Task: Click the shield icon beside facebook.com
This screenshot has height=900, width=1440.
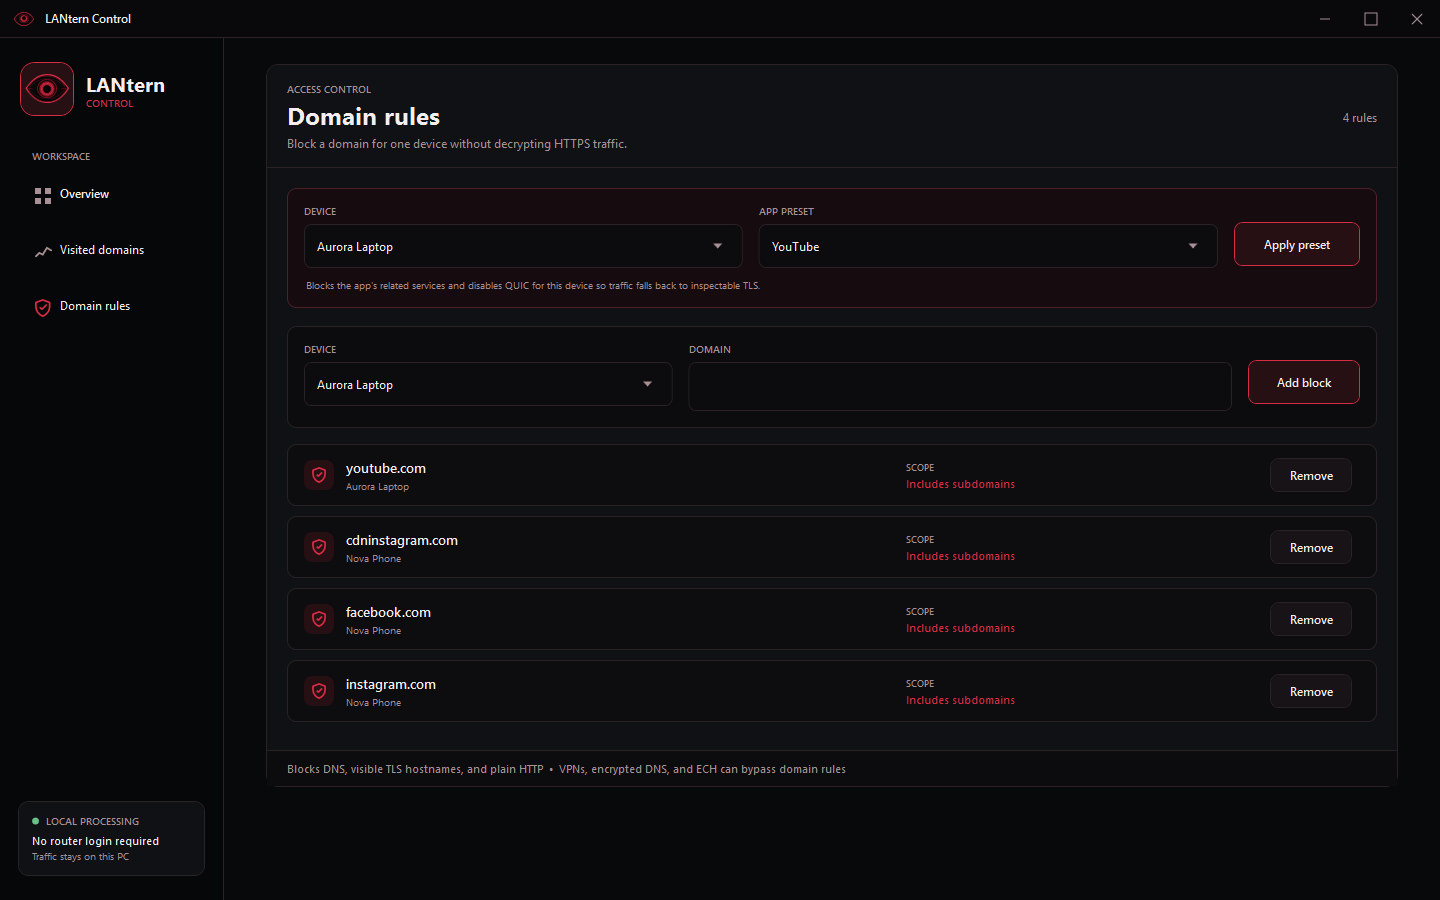Action: 319,619
